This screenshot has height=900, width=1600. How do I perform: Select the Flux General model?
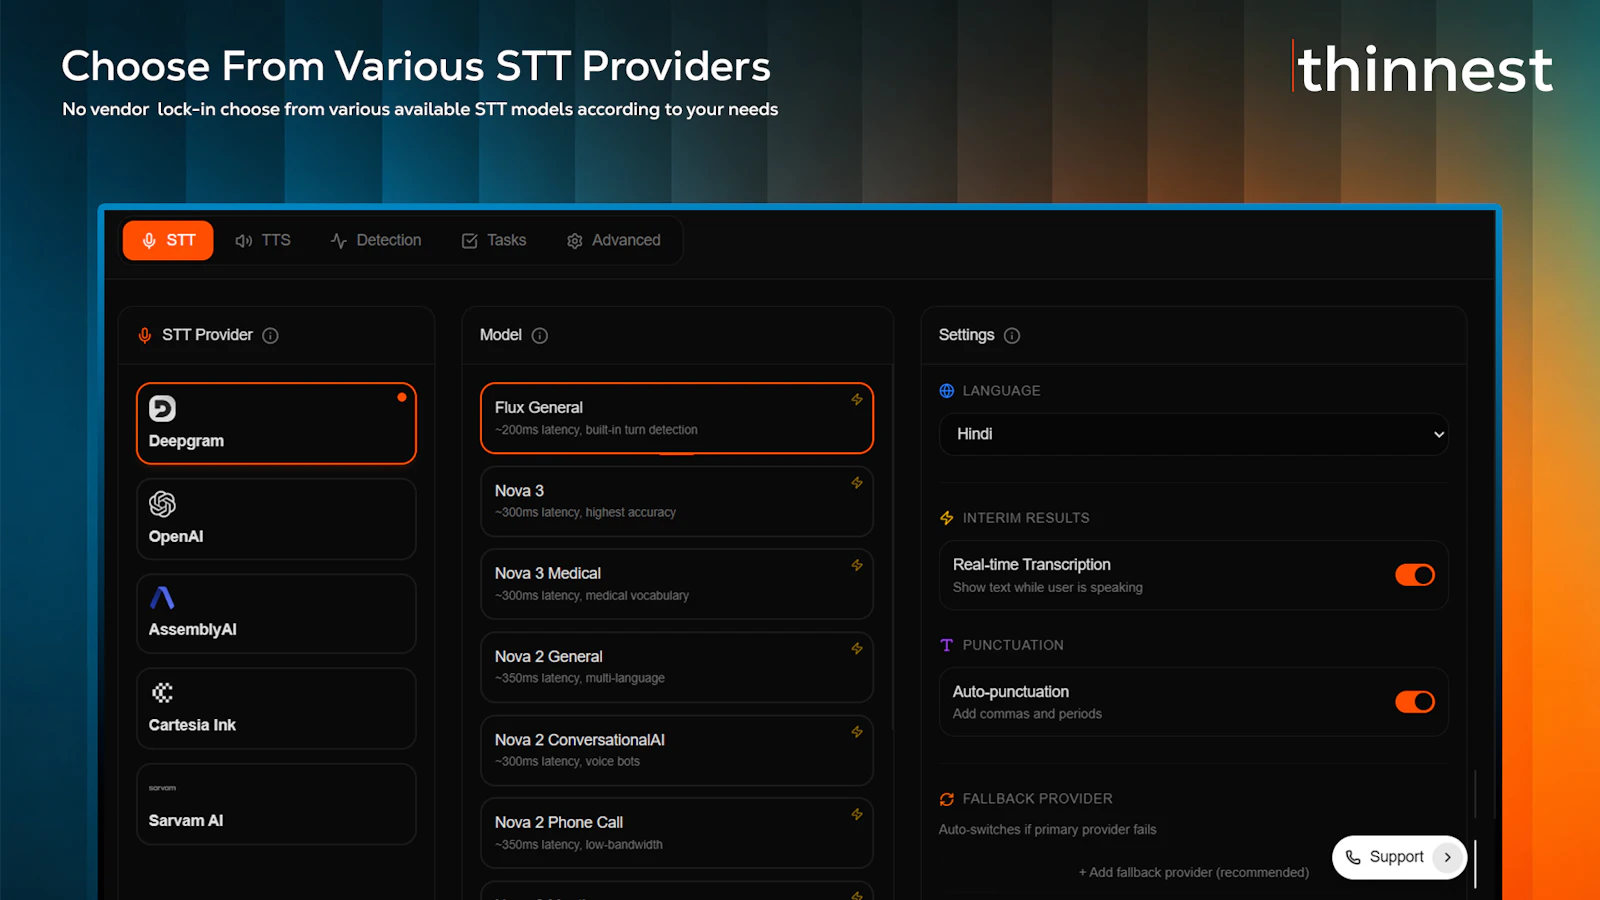click(x=677, y=418)
